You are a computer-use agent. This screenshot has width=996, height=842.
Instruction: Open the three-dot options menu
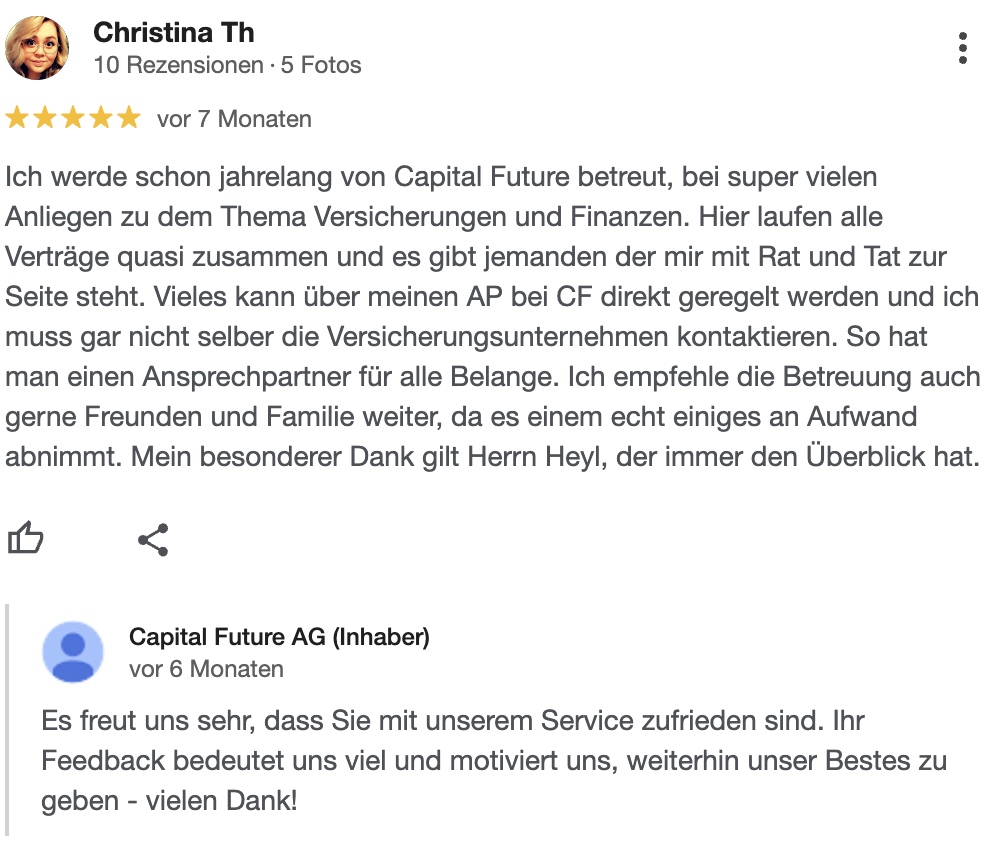click(962, 48)
